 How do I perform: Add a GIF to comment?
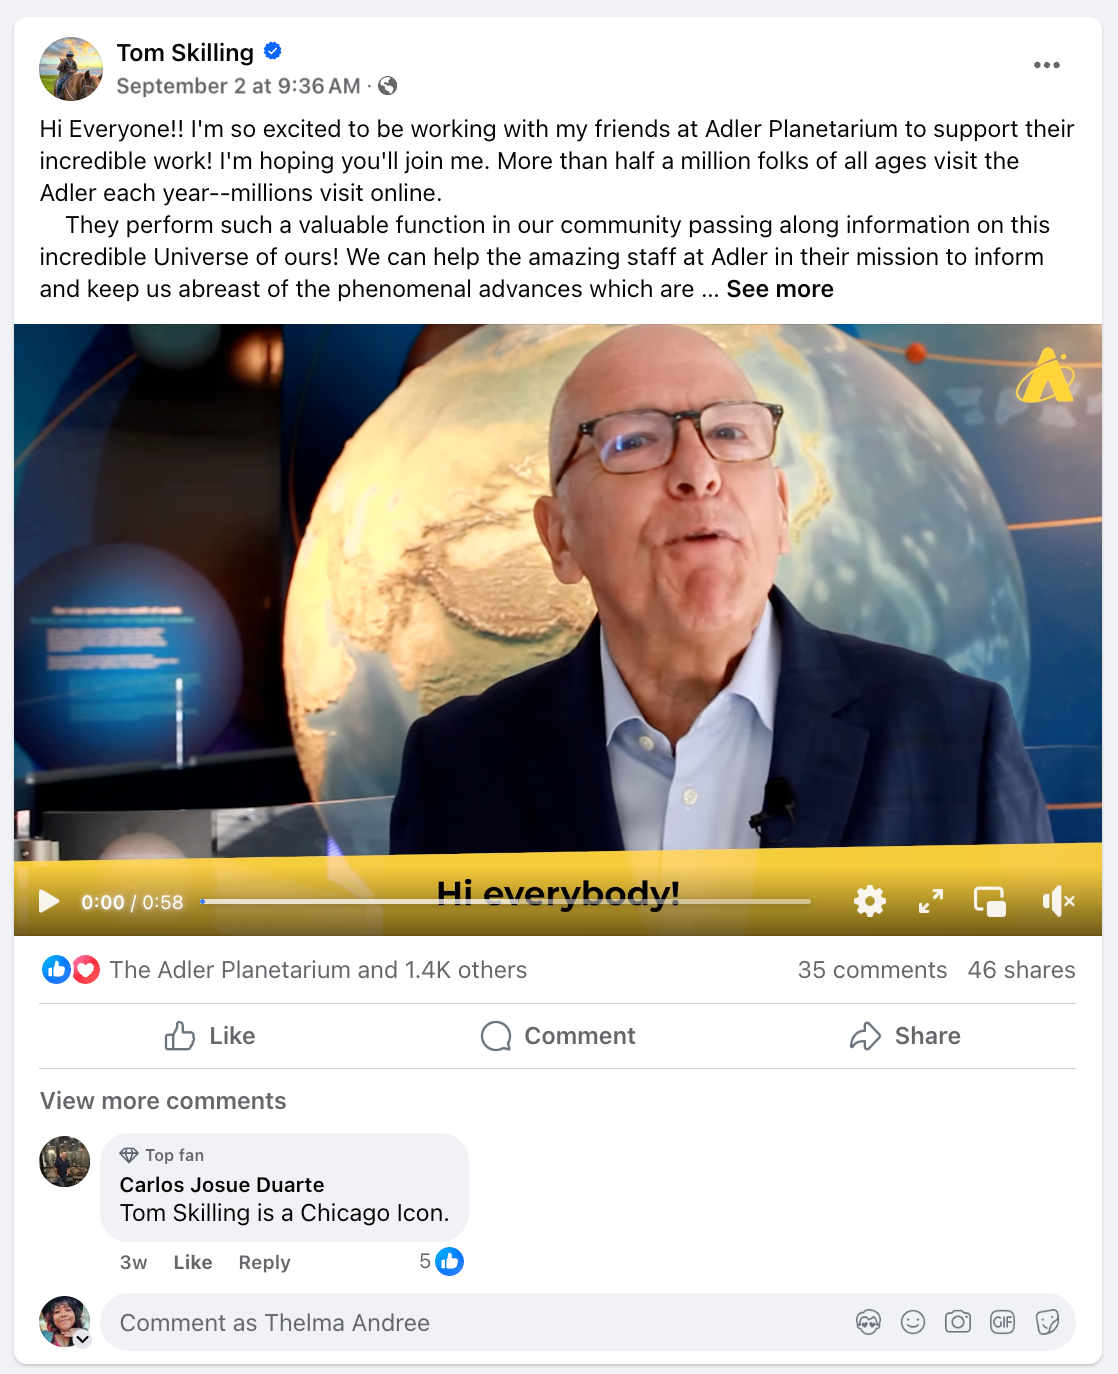tap(1002, 1322)
